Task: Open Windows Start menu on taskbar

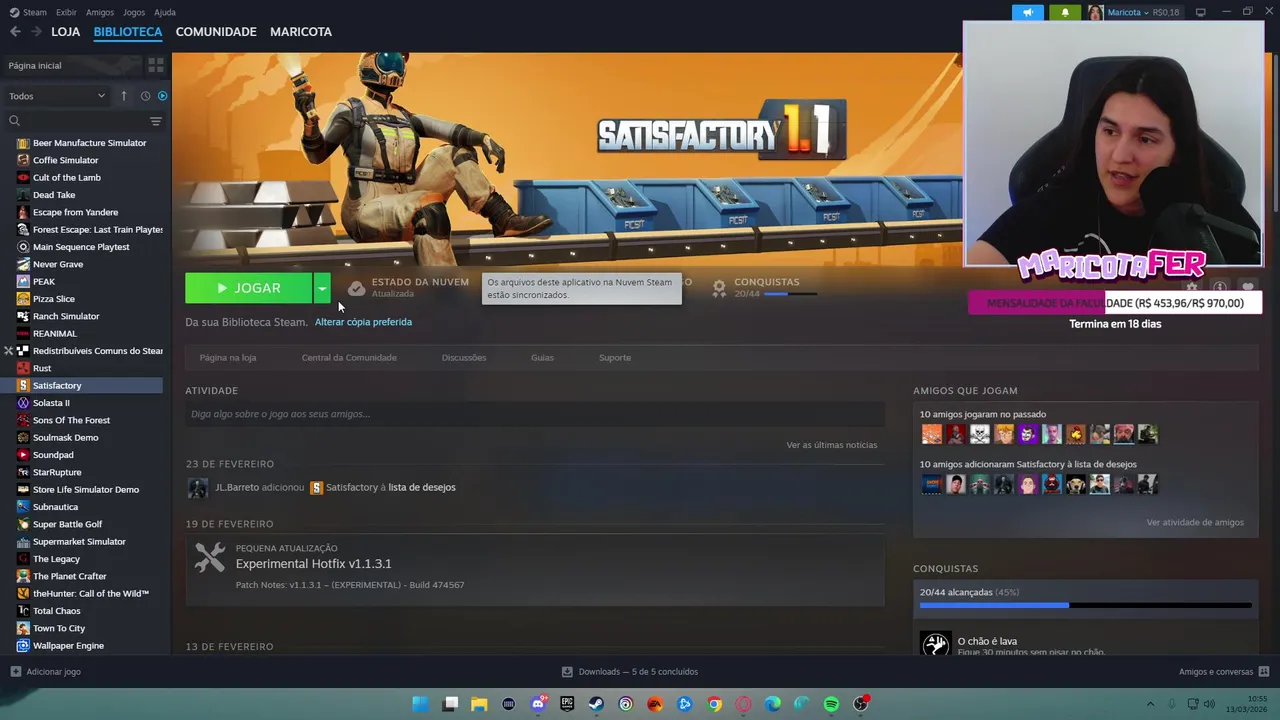Action: (421, 704)
